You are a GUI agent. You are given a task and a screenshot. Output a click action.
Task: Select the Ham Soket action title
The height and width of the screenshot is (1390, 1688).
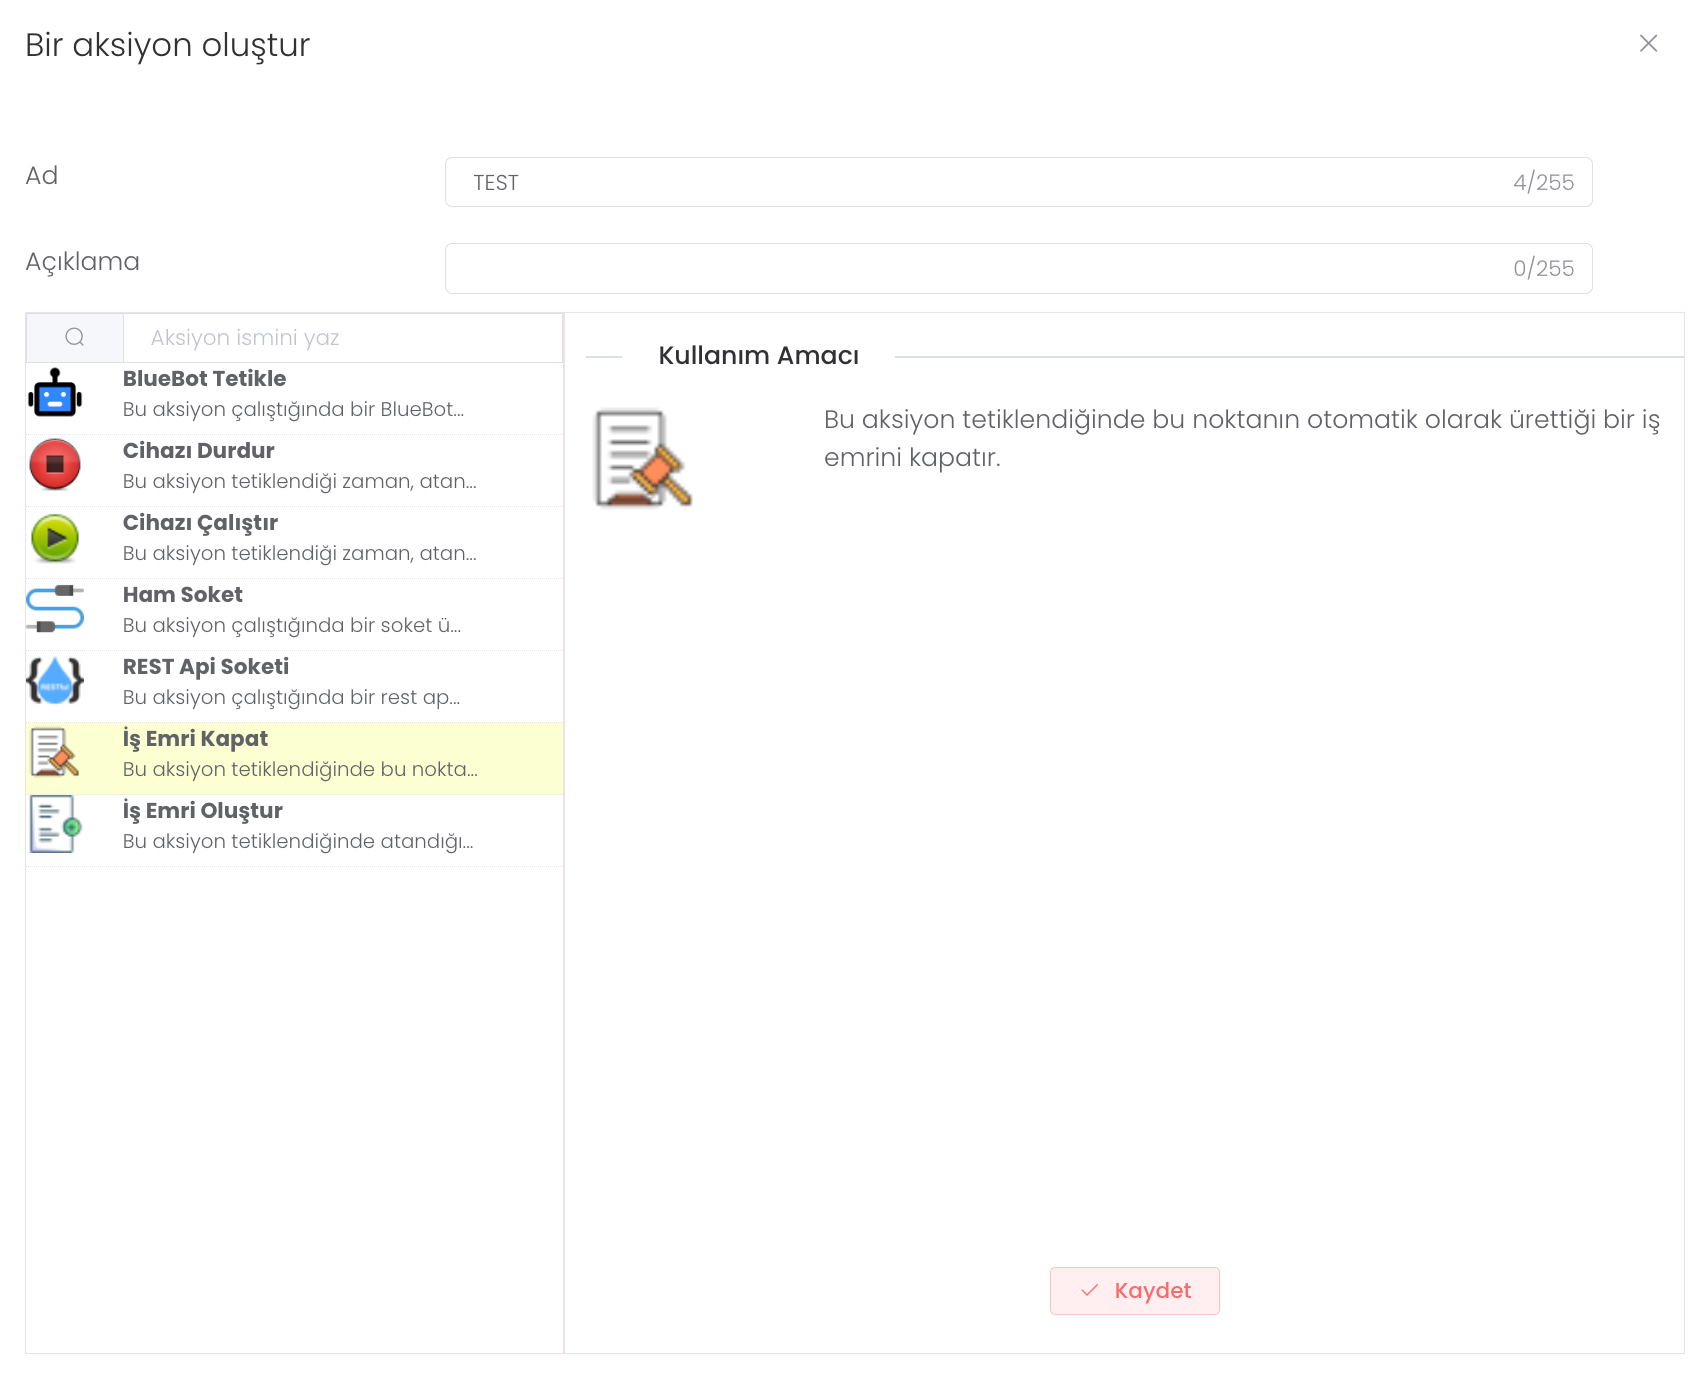pos(182,595)
